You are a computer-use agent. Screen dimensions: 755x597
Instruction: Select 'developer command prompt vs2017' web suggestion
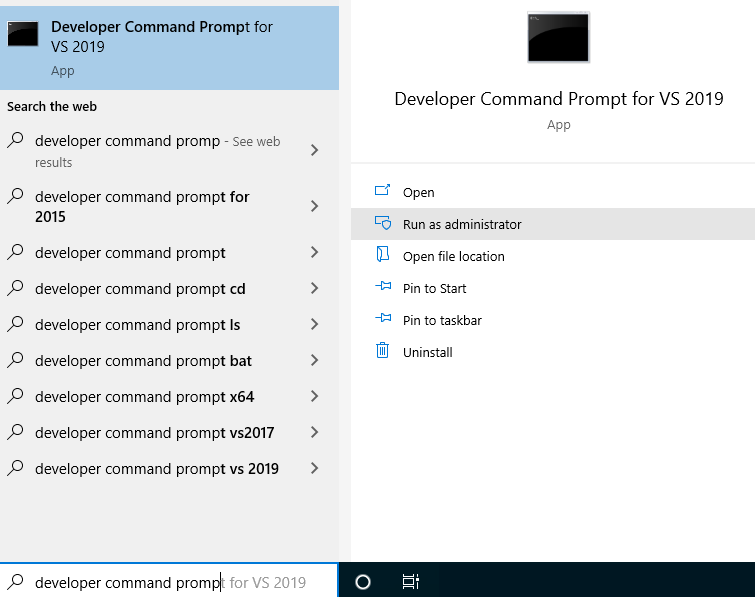pos(169,433)
